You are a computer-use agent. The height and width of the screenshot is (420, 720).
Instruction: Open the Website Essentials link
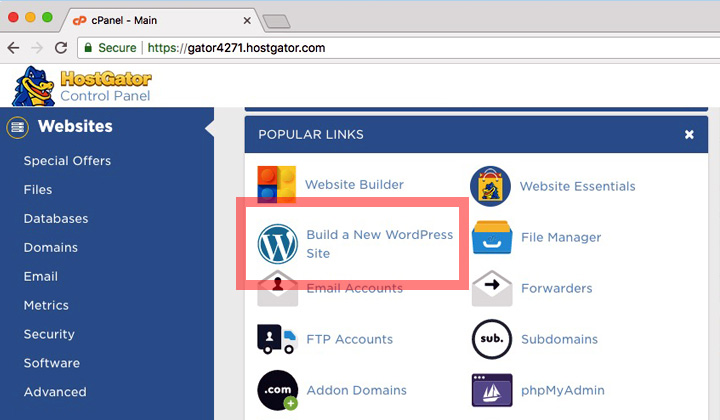click(x=578, y=186)
